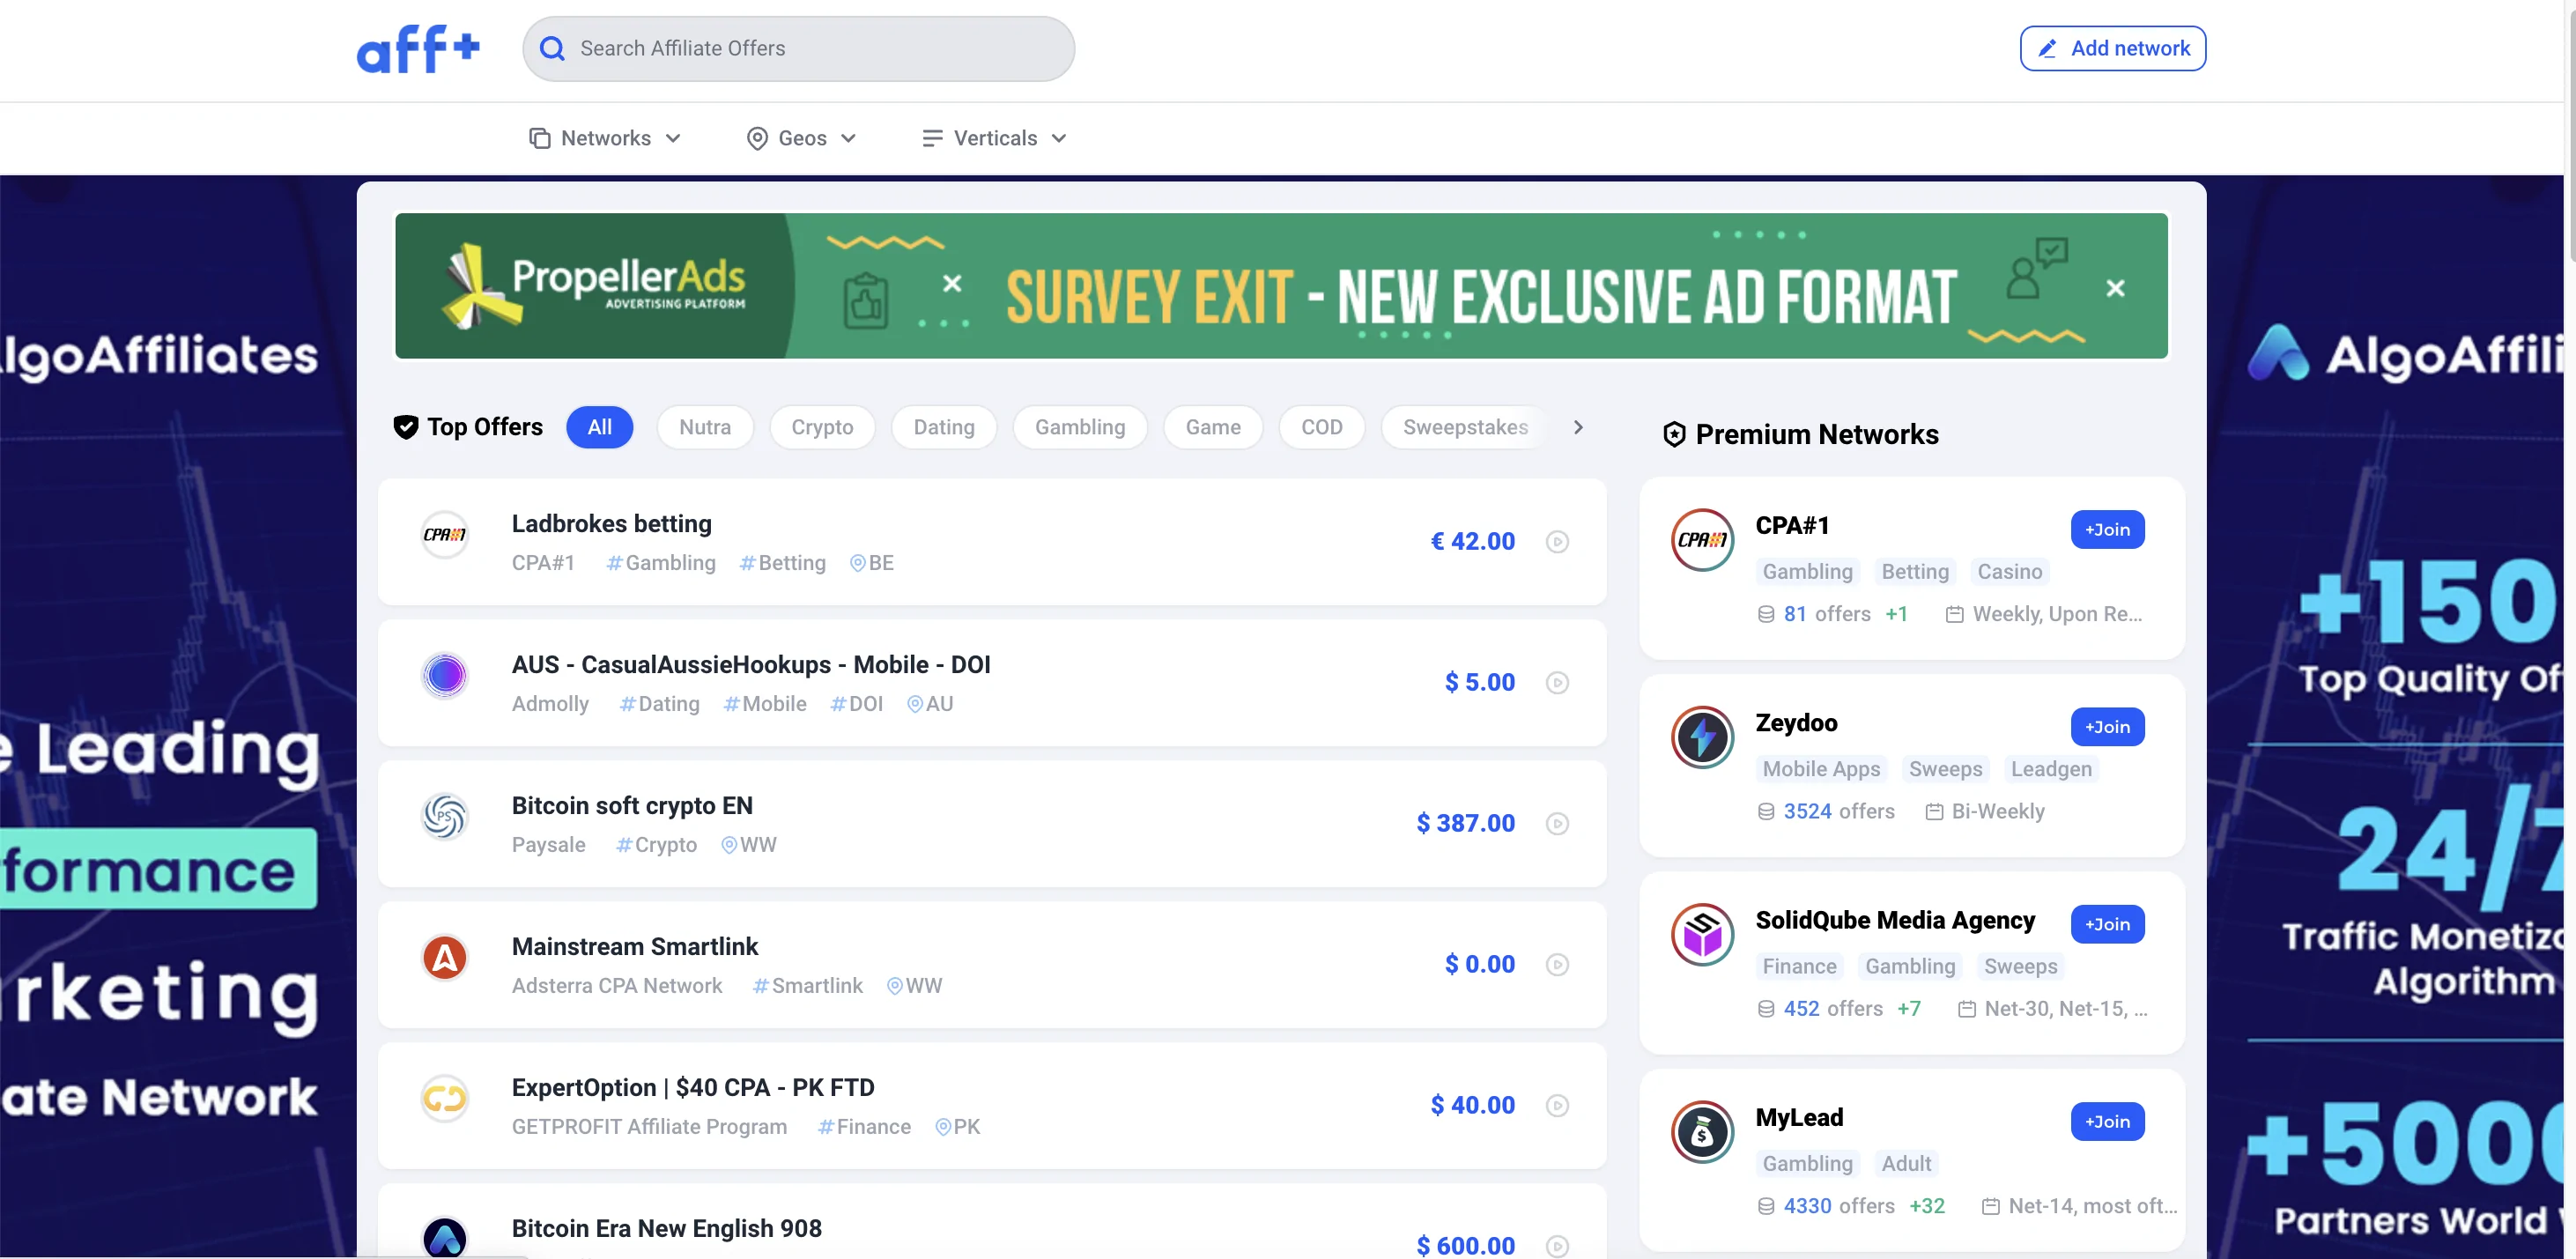Close the PropellerAds banner
2576x1259 pixels.
tap(2115, 288)
